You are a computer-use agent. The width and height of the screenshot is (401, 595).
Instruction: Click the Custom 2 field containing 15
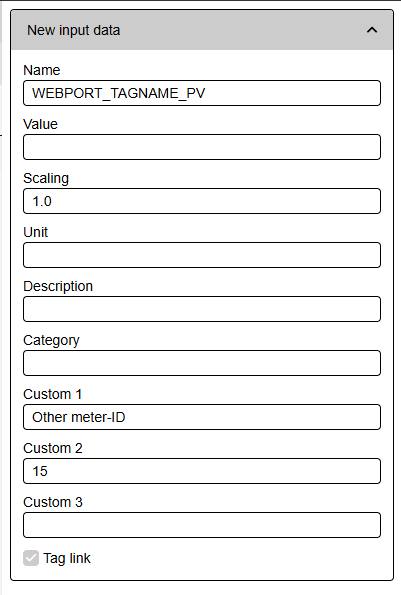[202, 471]
